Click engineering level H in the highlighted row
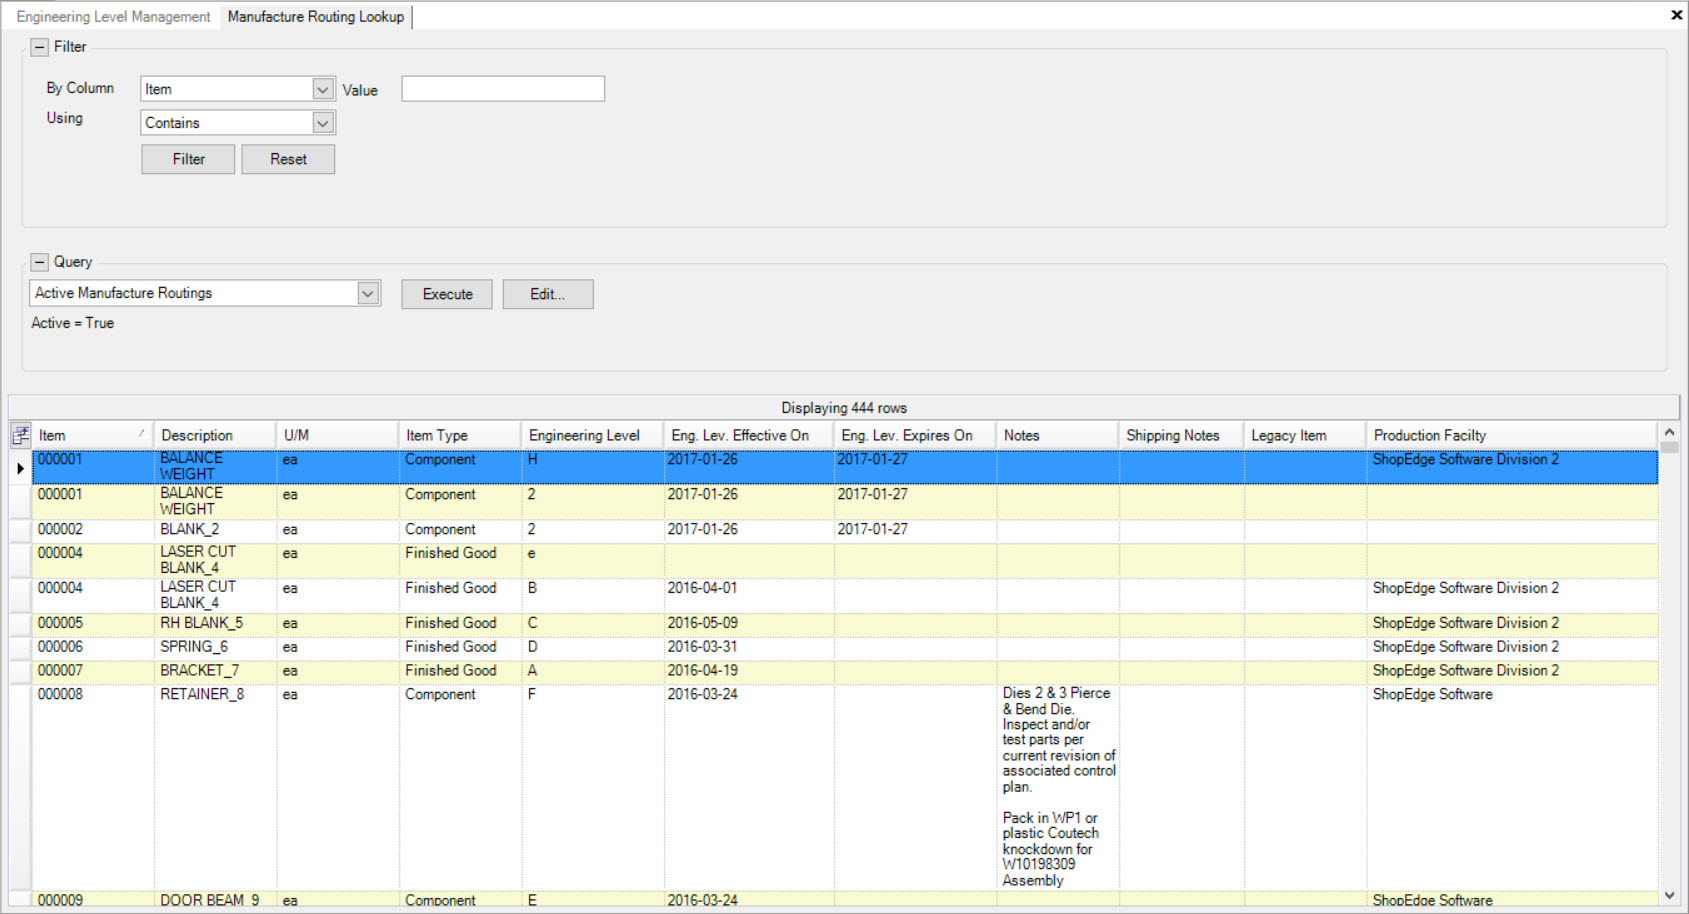 click(593, 467)
